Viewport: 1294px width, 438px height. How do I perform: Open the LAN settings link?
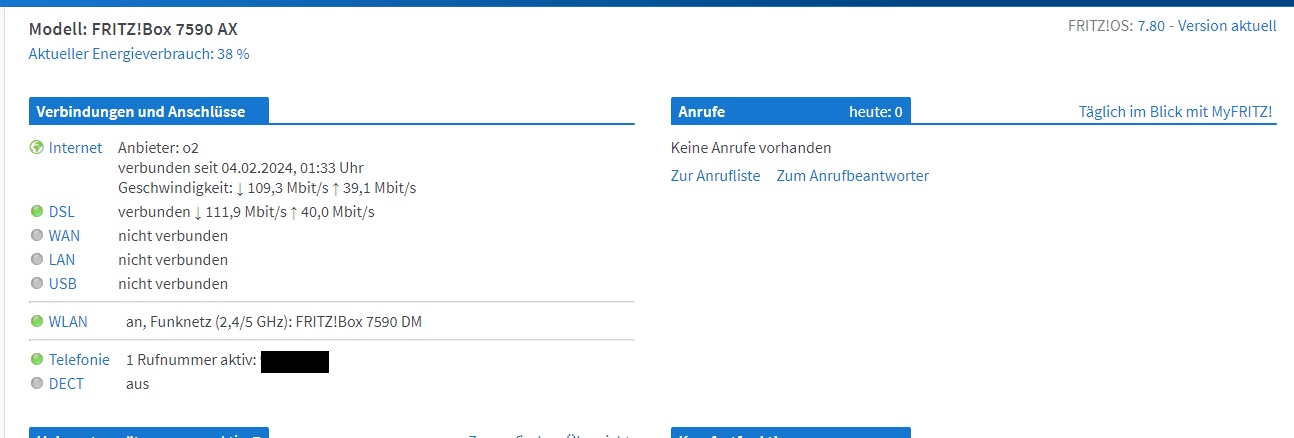(62, 260)
